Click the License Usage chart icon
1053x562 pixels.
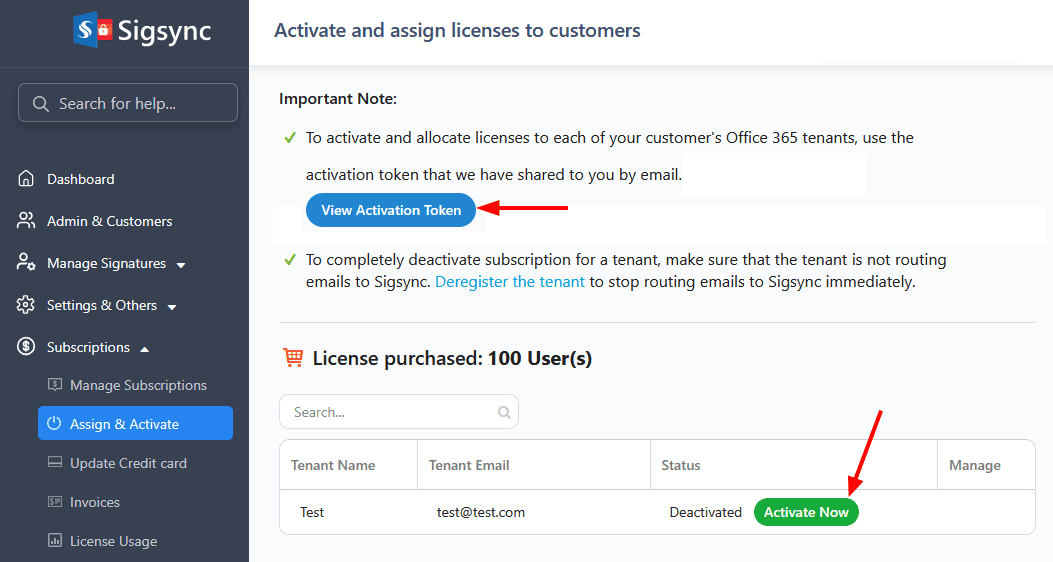tap(55, 541)
